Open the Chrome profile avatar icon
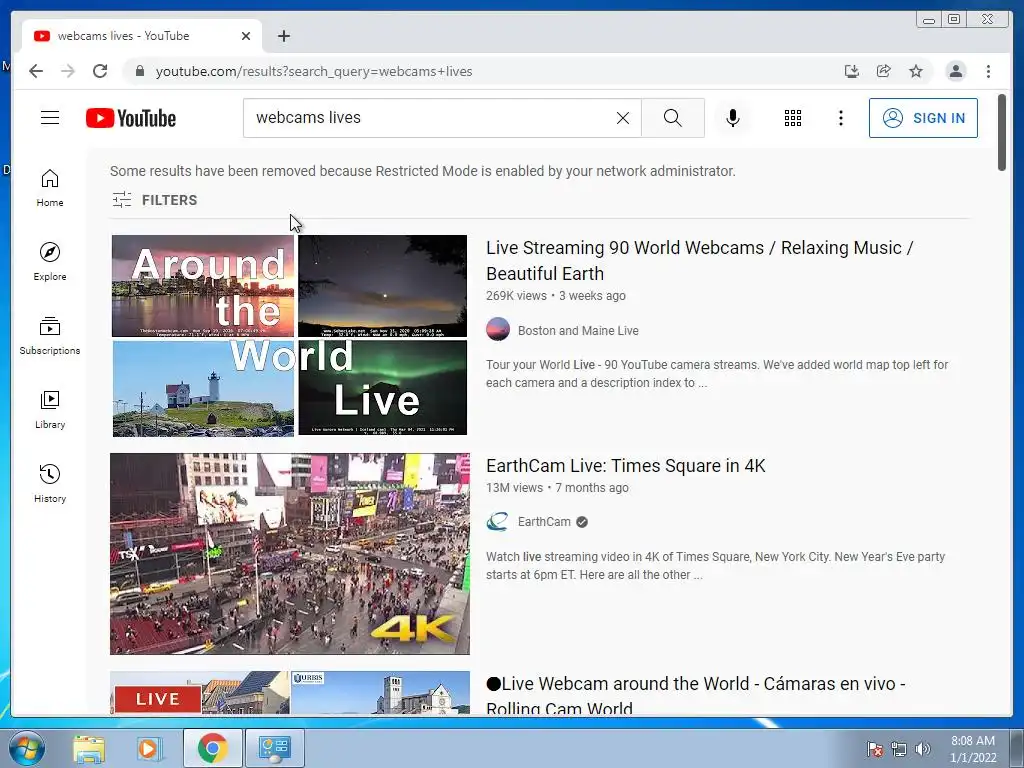 pyautogui.click(x=955, y=71)
